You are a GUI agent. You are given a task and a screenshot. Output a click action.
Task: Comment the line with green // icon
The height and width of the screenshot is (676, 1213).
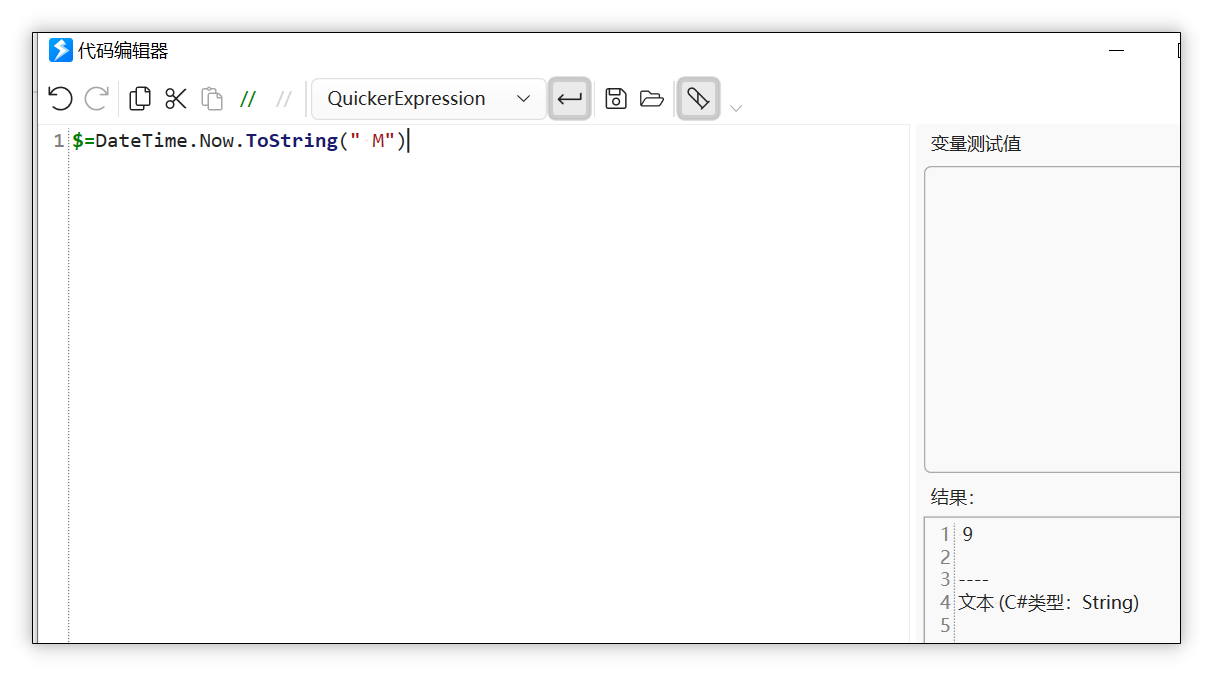248,98
